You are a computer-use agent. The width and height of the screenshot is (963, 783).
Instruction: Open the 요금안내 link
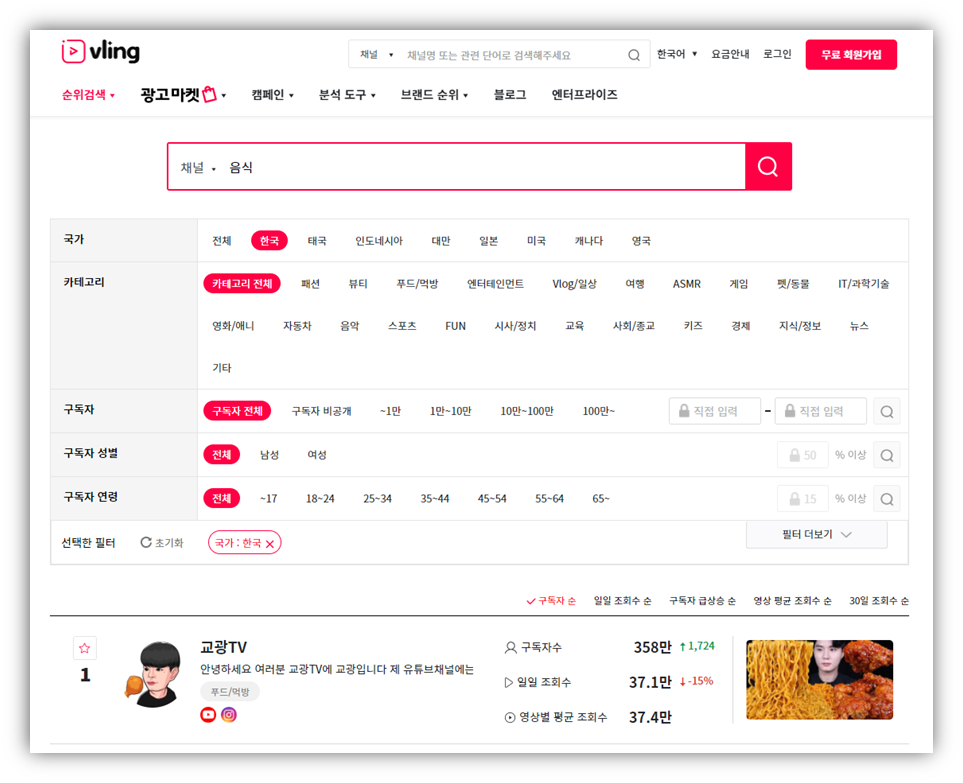coord(730,54)
